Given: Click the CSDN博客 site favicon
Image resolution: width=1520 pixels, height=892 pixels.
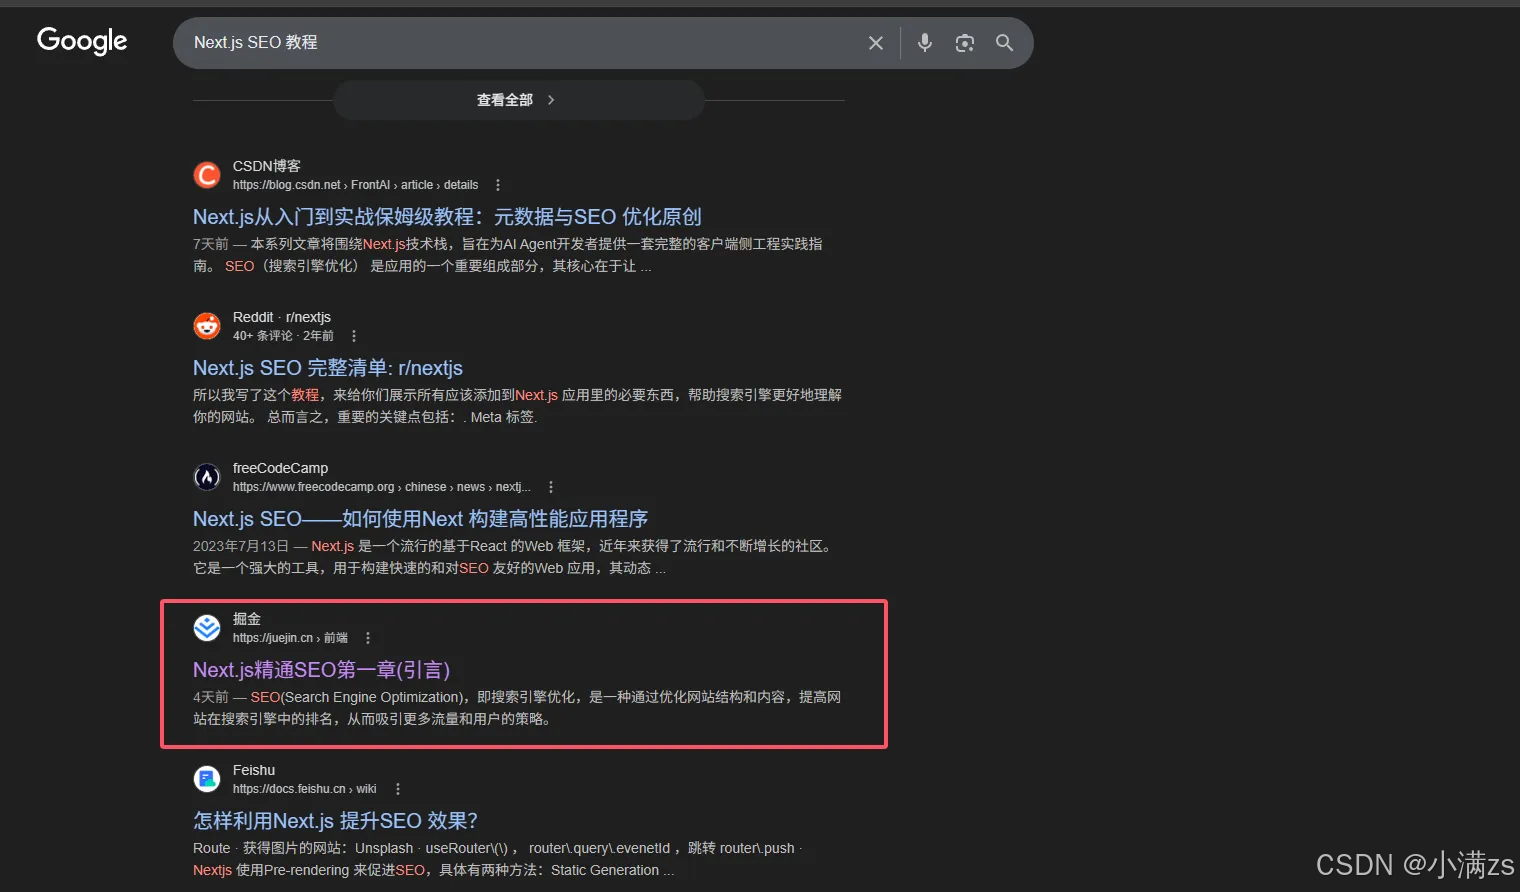Looking at the screenshot, I should pyautogui.click(x=206, y=174).
